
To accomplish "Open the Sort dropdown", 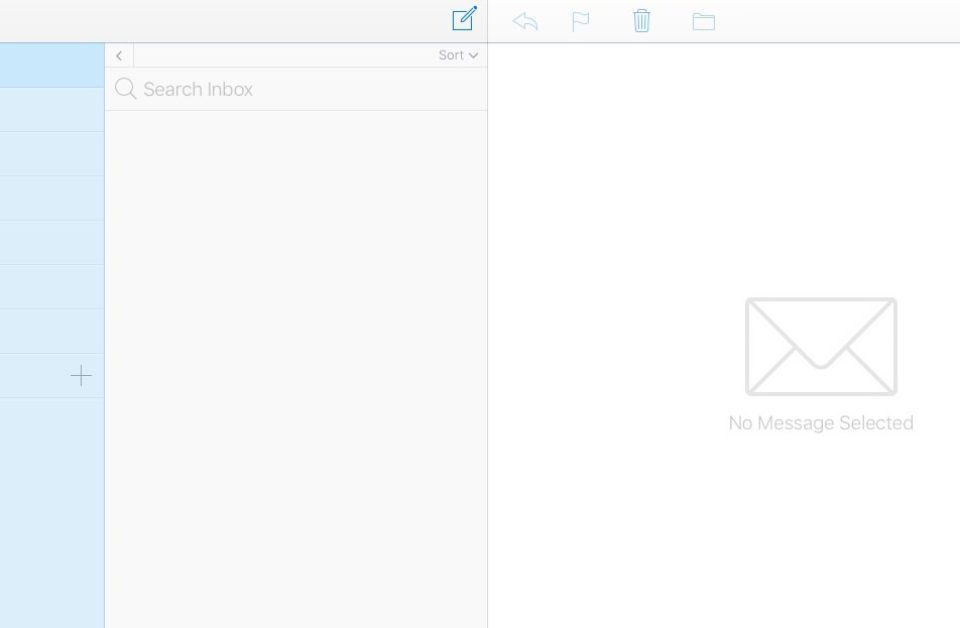I will pyautogui.click(x=458, y=55).
